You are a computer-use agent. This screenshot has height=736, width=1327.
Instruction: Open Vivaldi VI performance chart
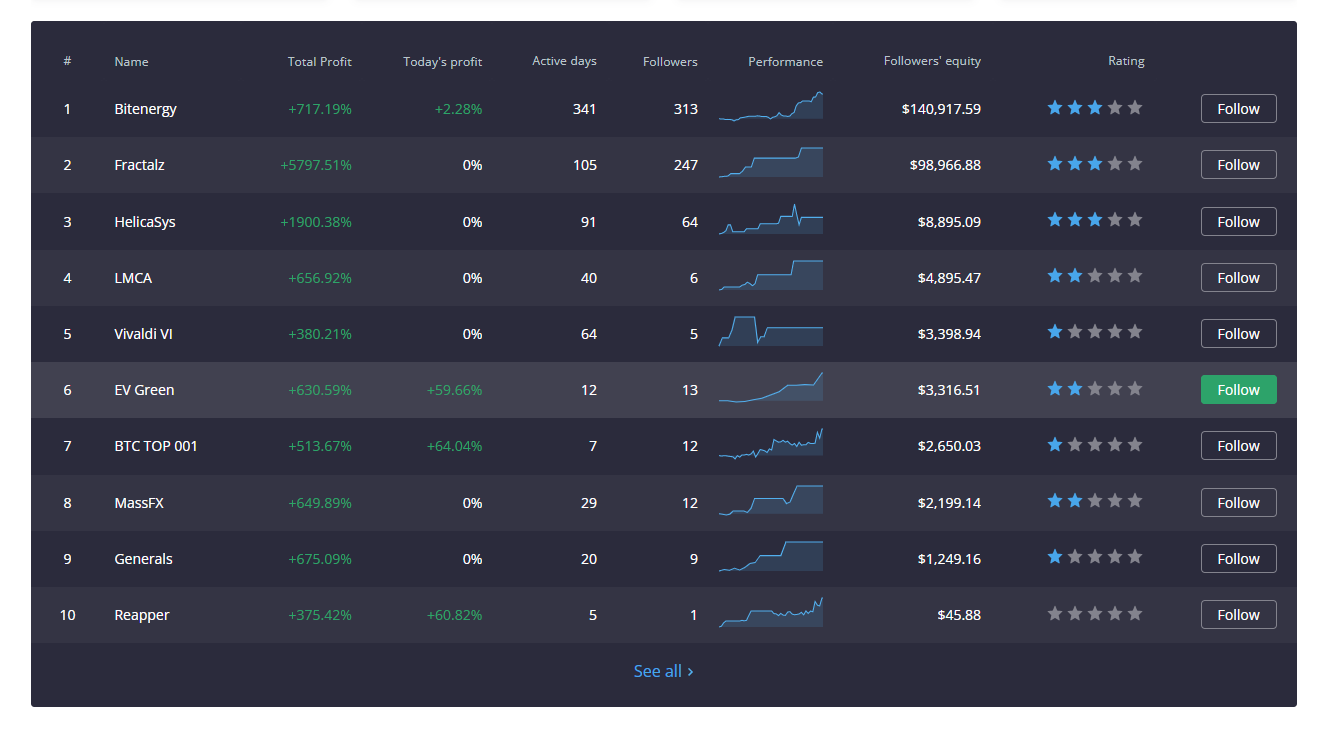(770, 331)
